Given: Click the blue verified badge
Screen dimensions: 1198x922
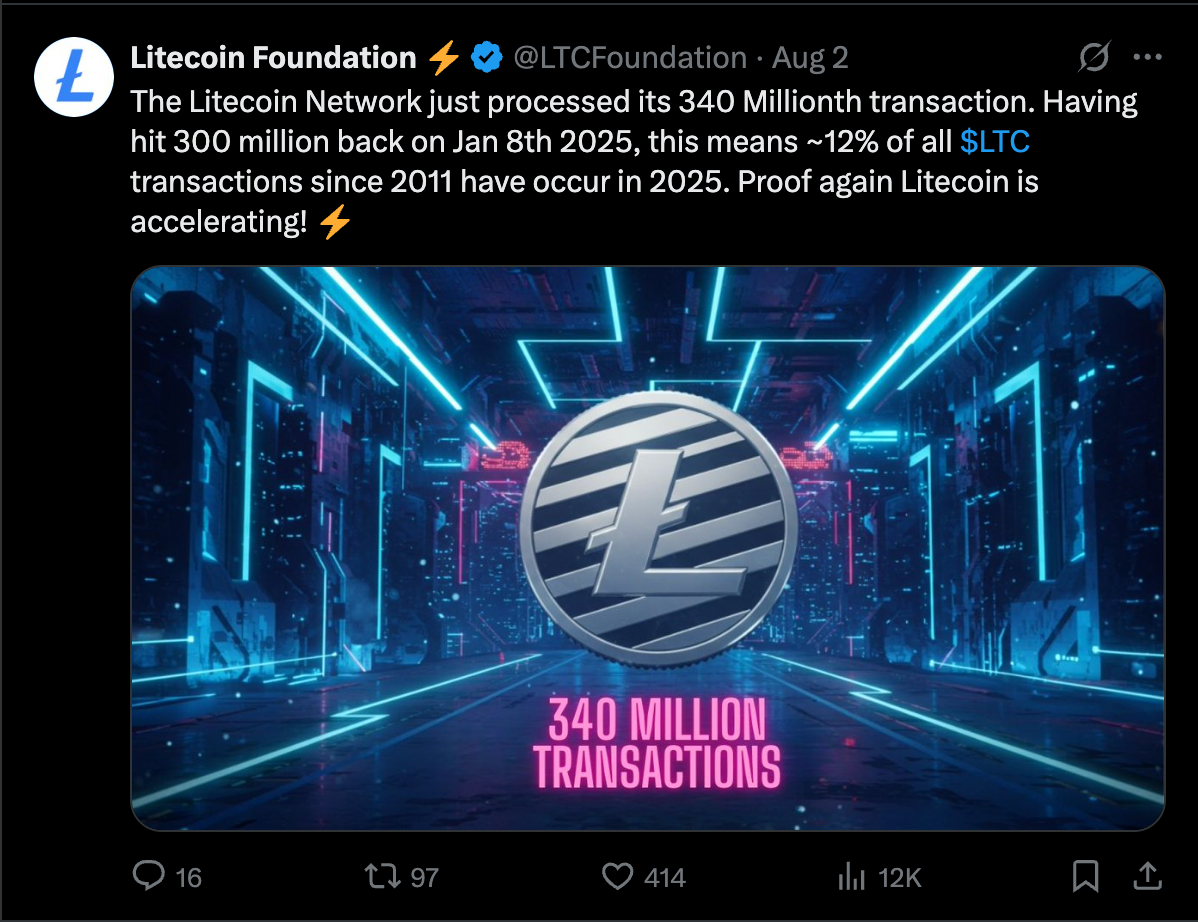Looking at the screenshot, I should (x=486, y=57).
